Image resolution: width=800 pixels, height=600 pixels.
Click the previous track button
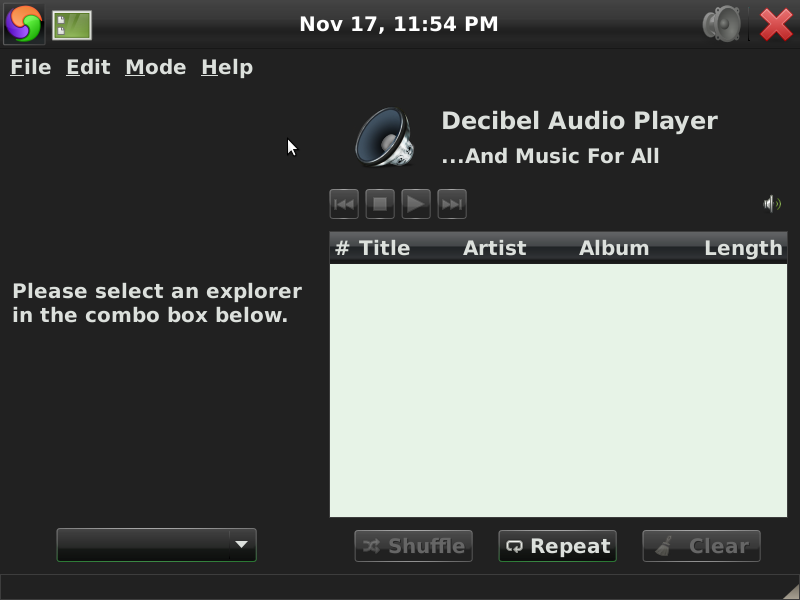344,204
